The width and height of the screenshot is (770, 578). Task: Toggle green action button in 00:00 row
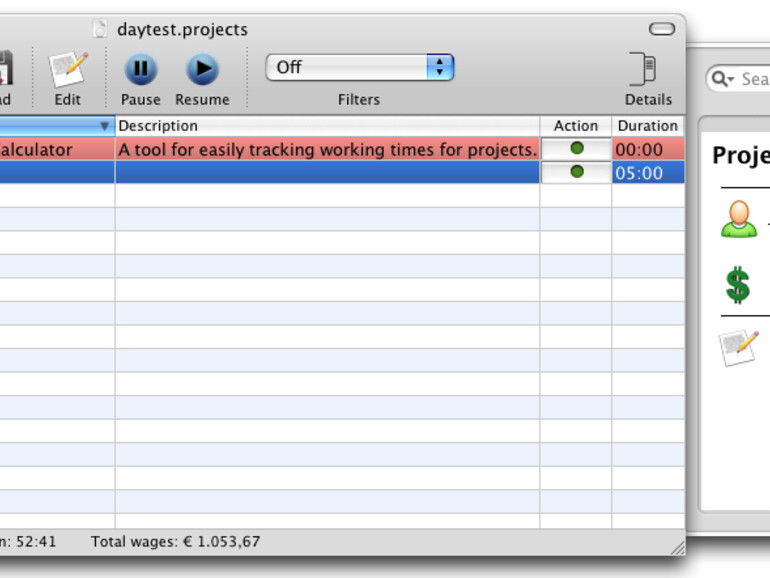(x=577, y=148)
